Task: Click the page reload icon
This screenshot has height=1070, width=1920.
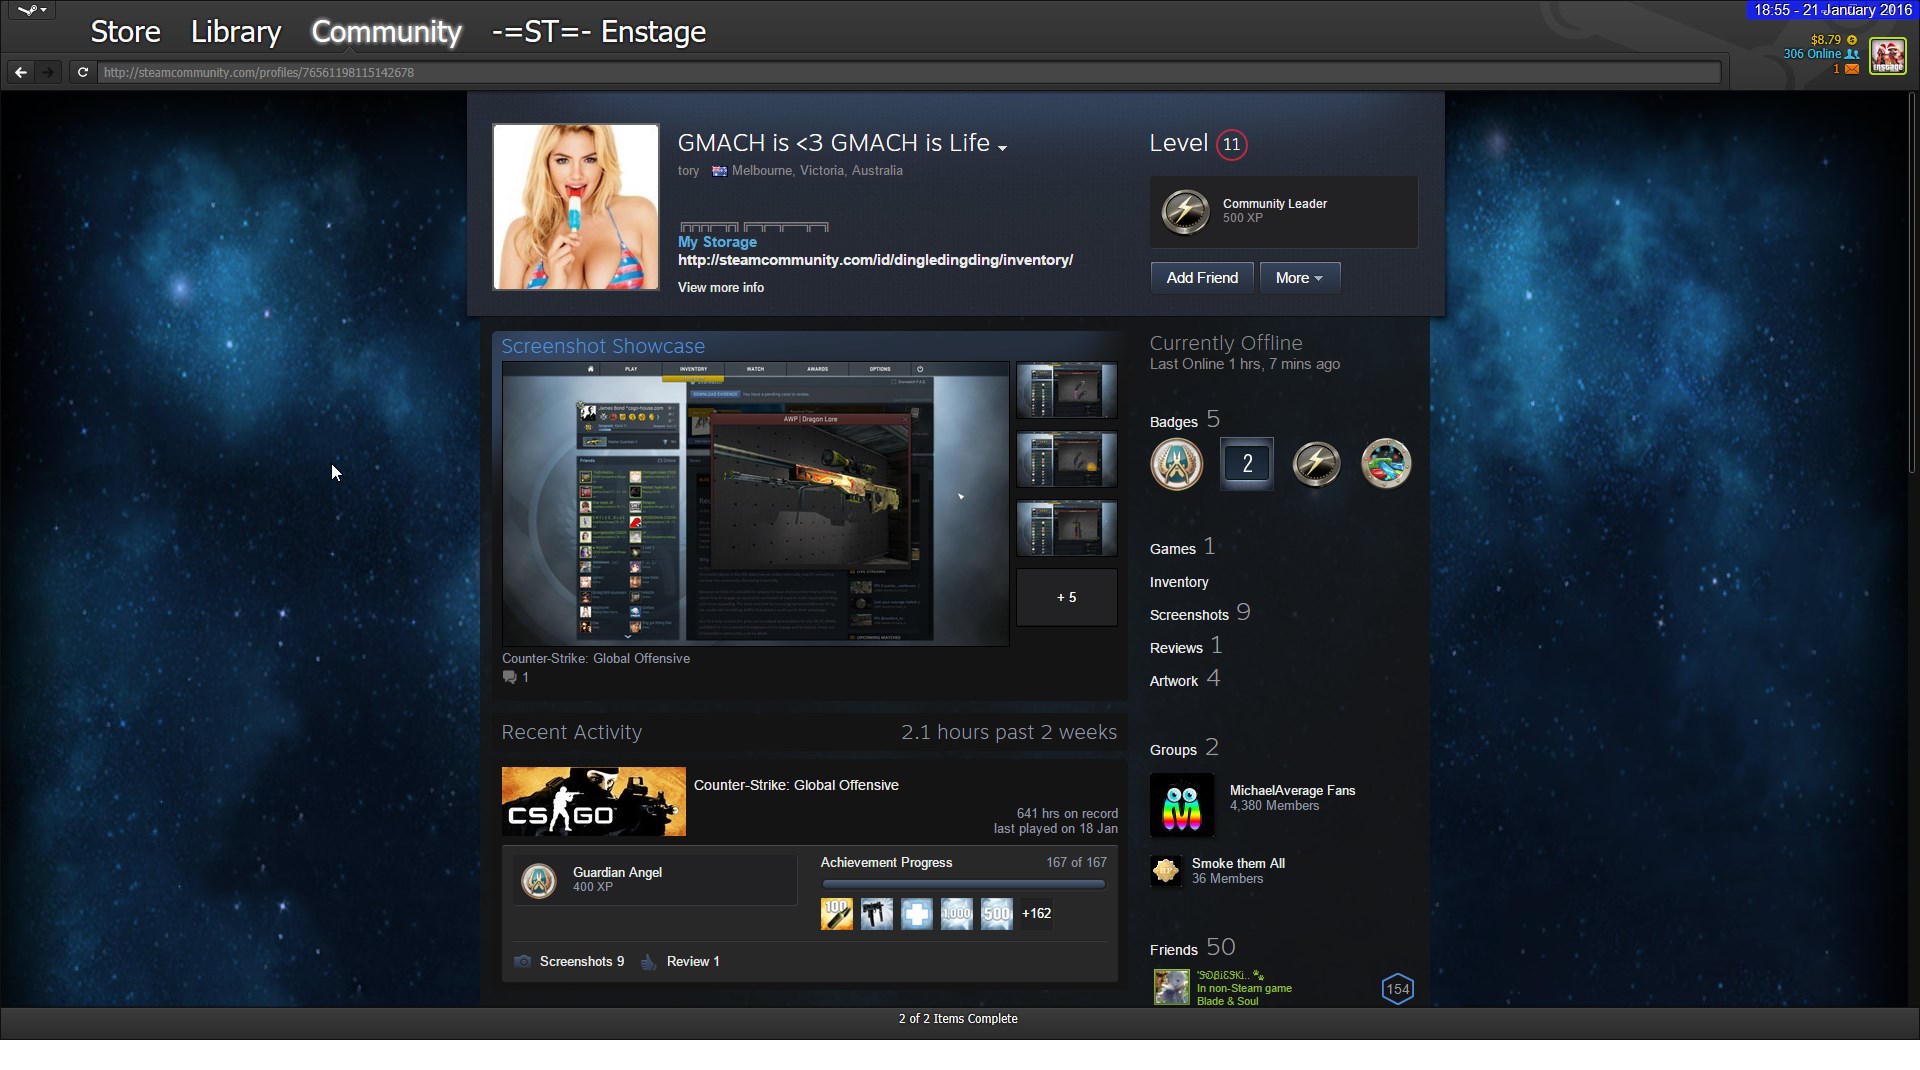Action: click(x=83, y=72)
